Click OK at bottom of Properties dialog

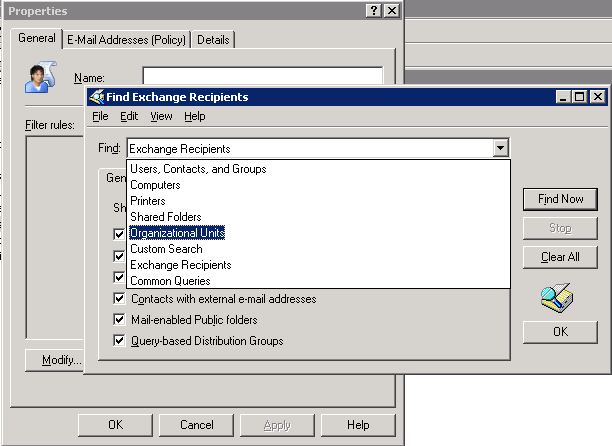(x=116, y=425)
